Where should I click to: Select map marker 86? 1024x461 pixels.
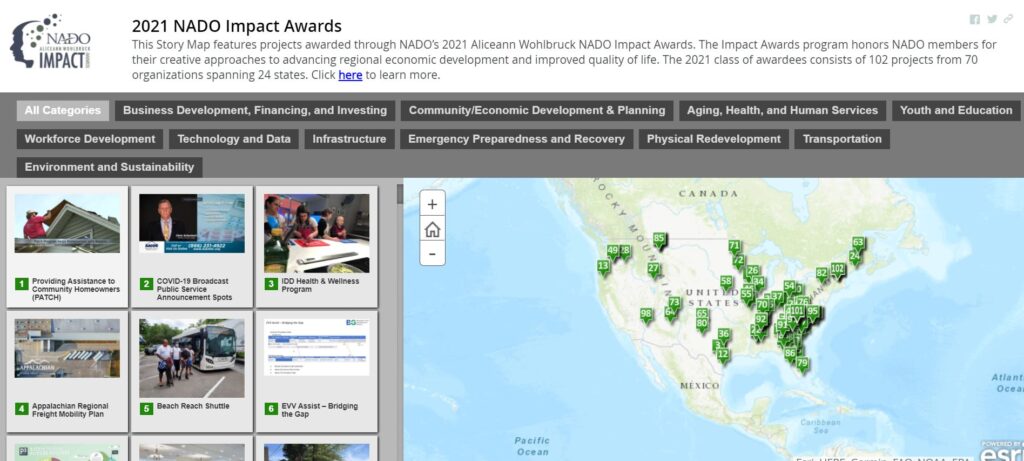[790, 354]
